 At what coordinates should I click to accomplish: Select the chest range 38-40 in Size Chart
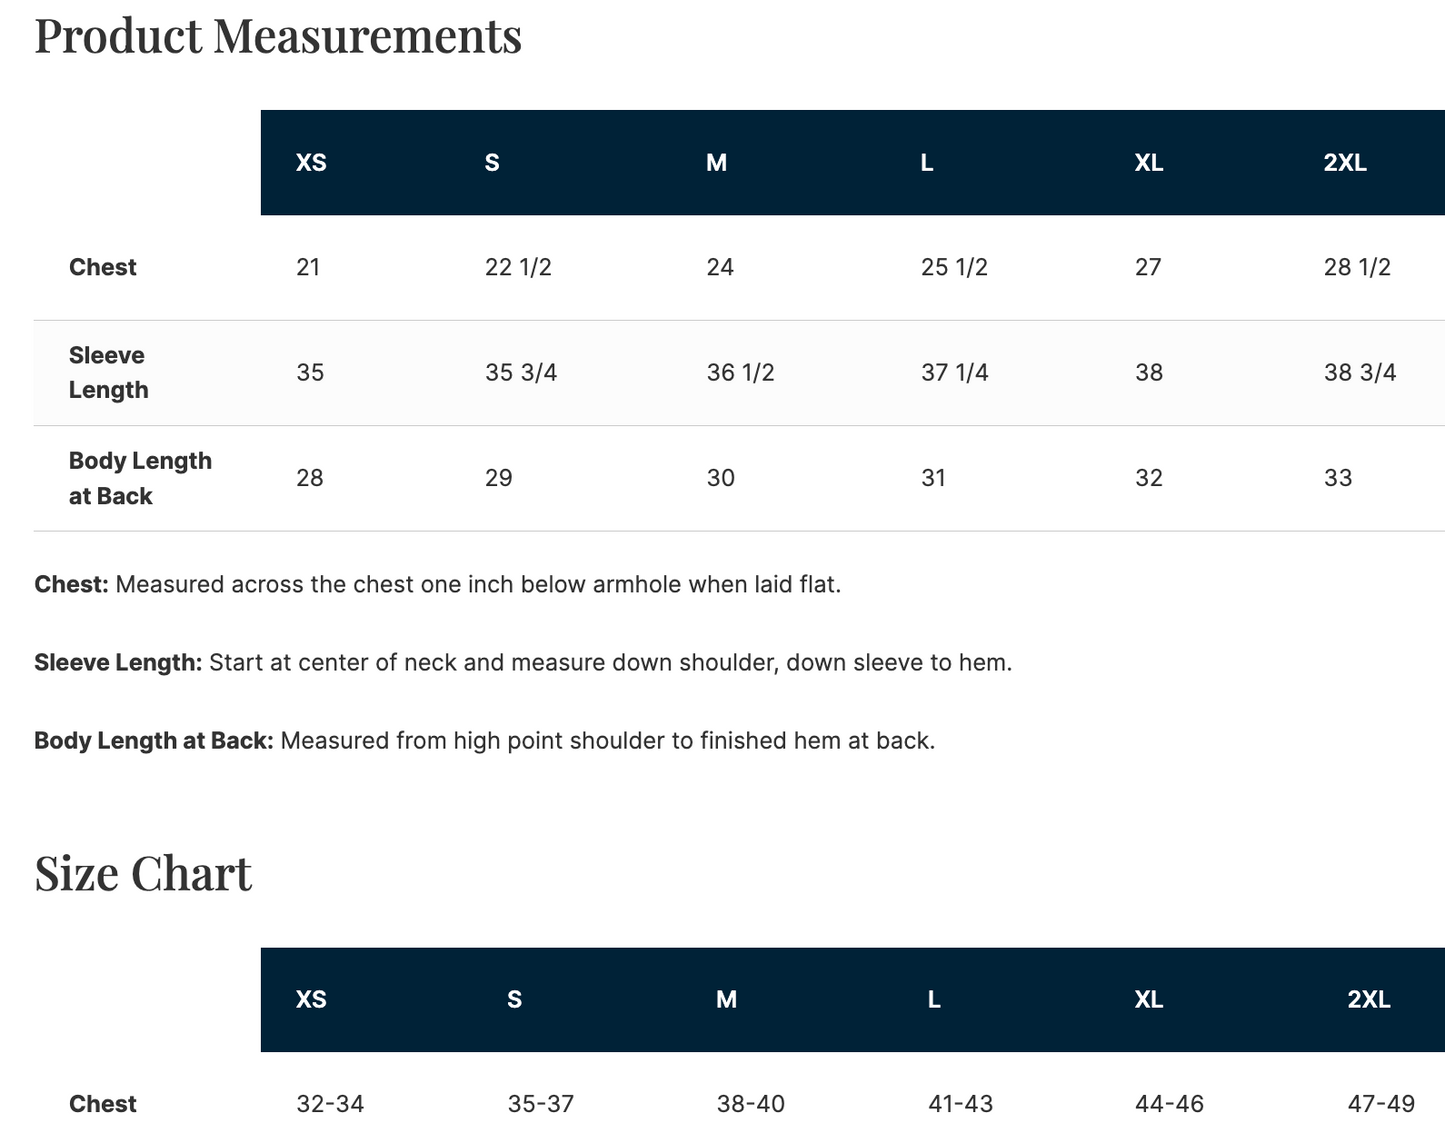click(750, 1104)
